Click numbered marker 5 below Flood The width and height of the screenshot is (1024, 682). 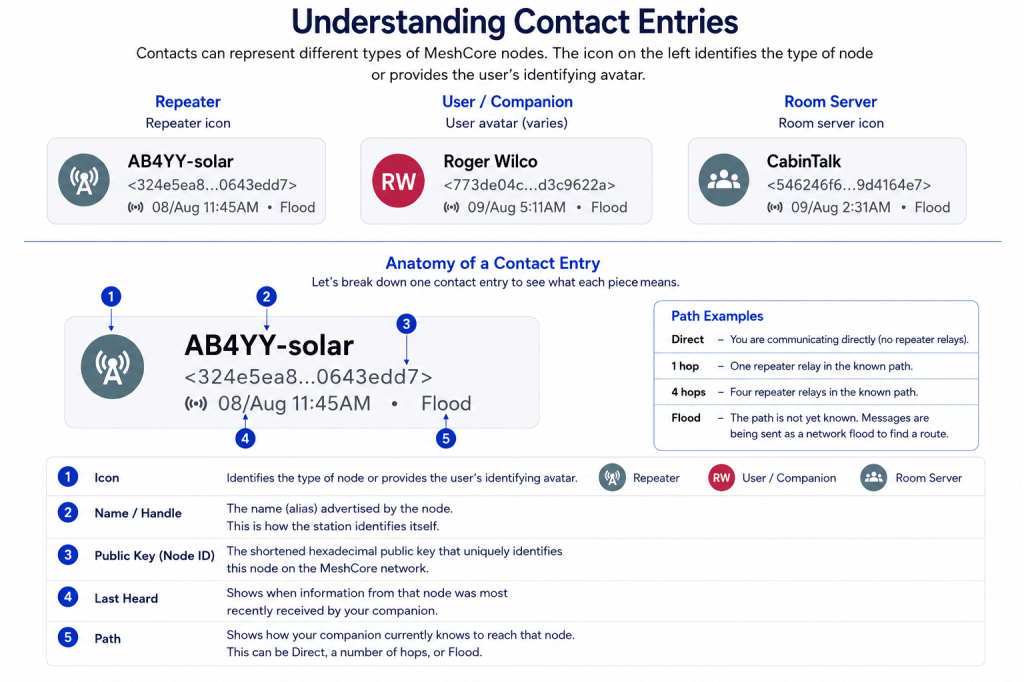click(x=446, y=438)
